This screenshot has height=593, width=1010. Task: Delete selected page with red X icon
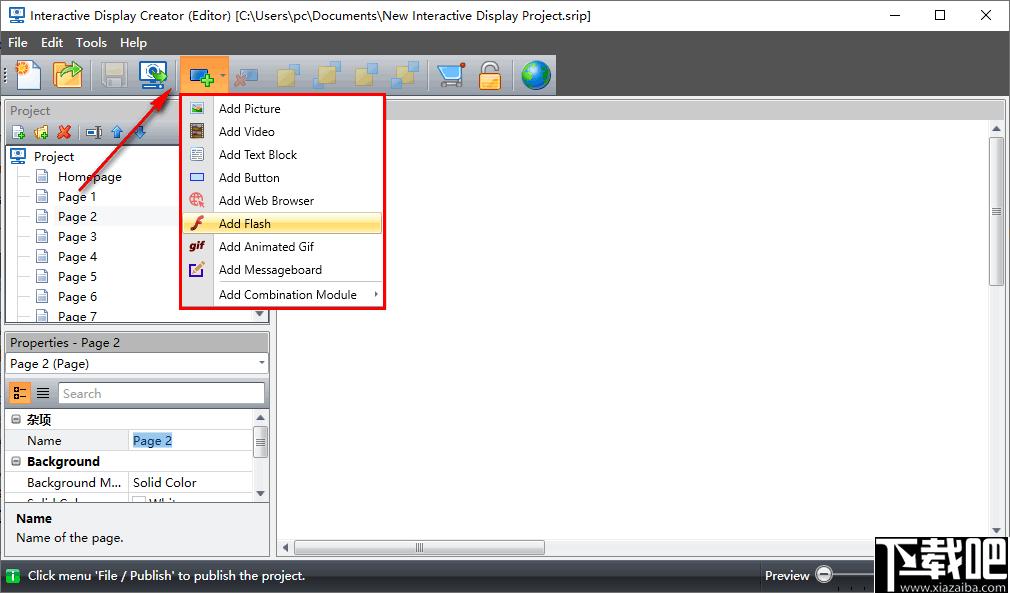[x=63, y=133]
